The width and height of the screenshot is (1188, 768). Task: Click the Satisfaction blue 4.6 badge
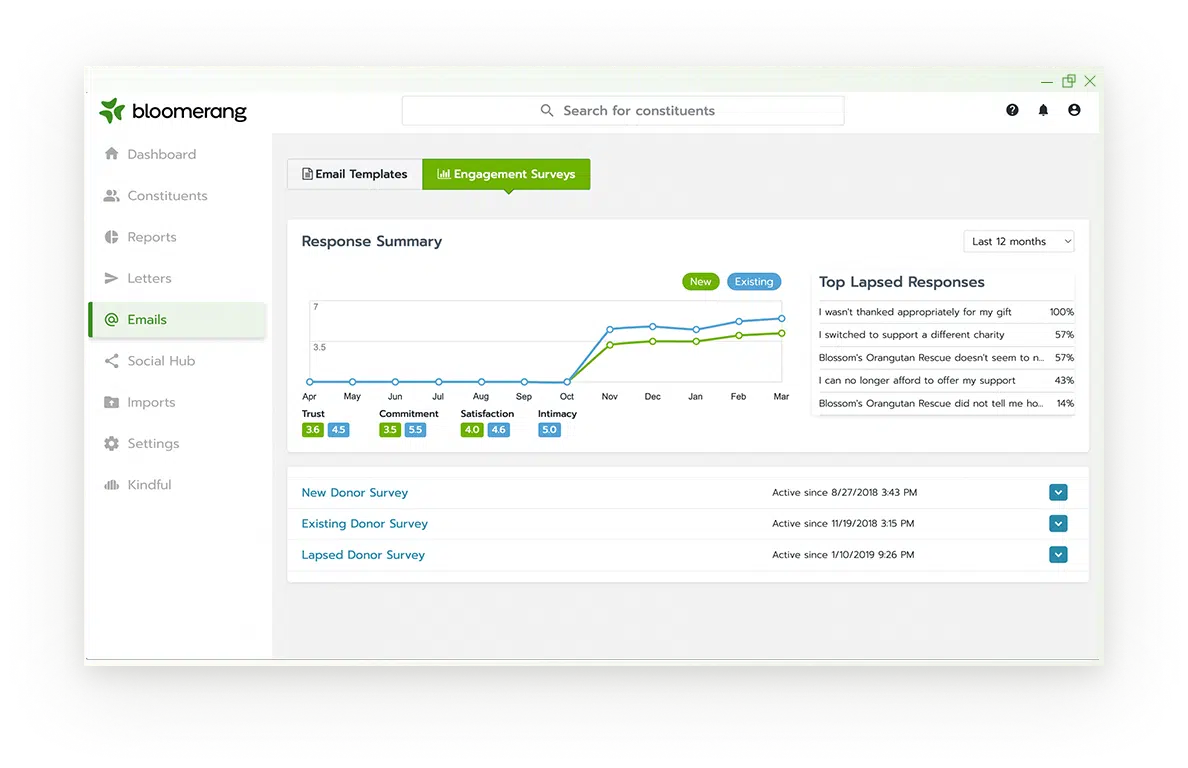499,429
